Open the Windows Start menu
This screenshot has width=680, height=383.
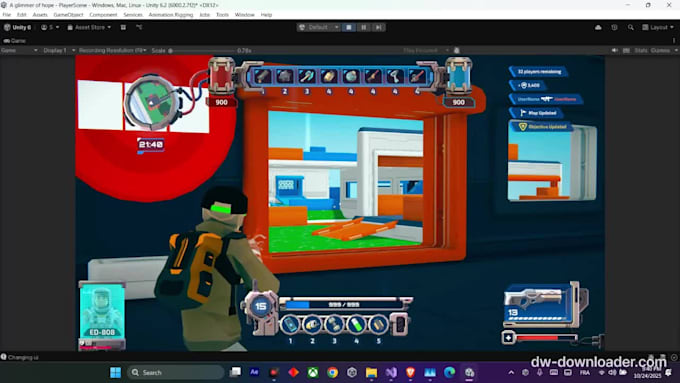click(x=115, y=373)
